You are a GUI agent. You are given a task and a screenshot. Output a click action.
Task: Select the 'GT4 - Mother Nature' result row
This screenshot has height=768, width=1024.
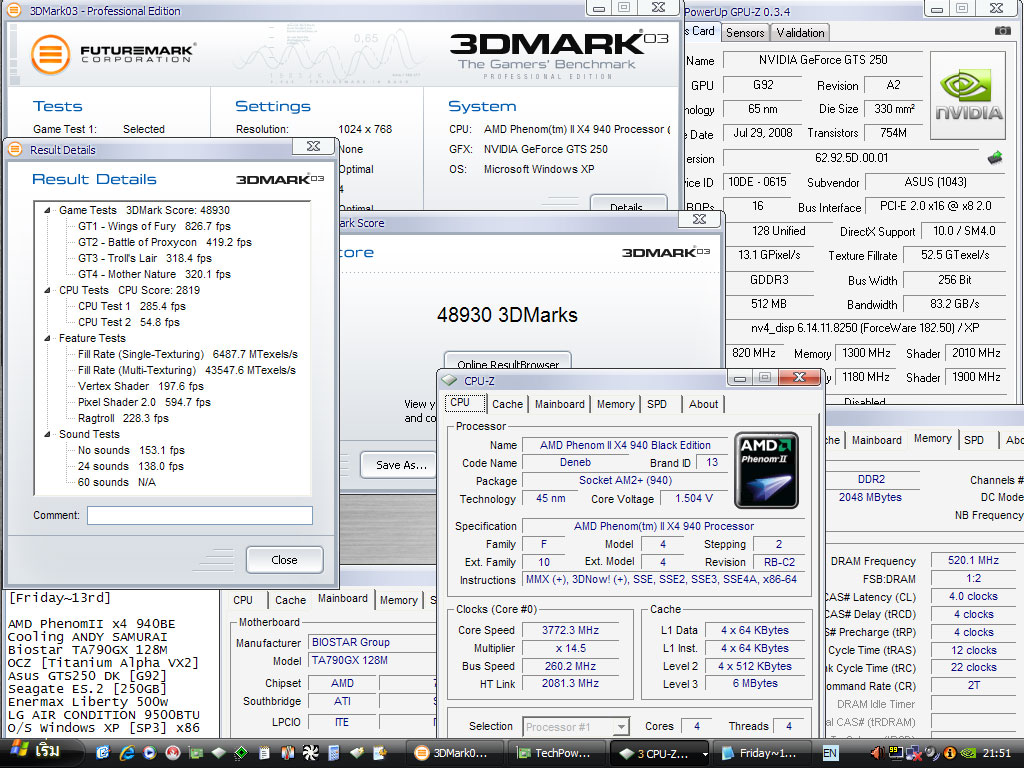(154, 274)
